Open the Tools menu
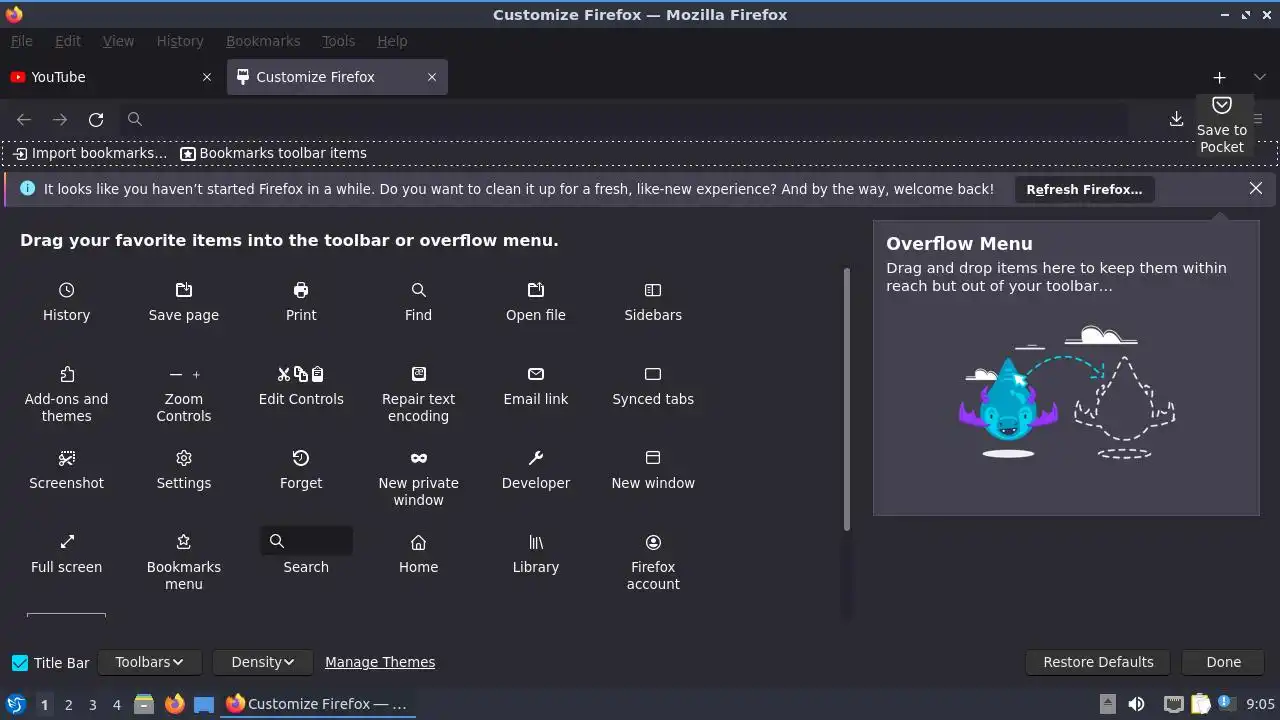This screenshot has width=1280, height=720. click(x=338, y=41)
